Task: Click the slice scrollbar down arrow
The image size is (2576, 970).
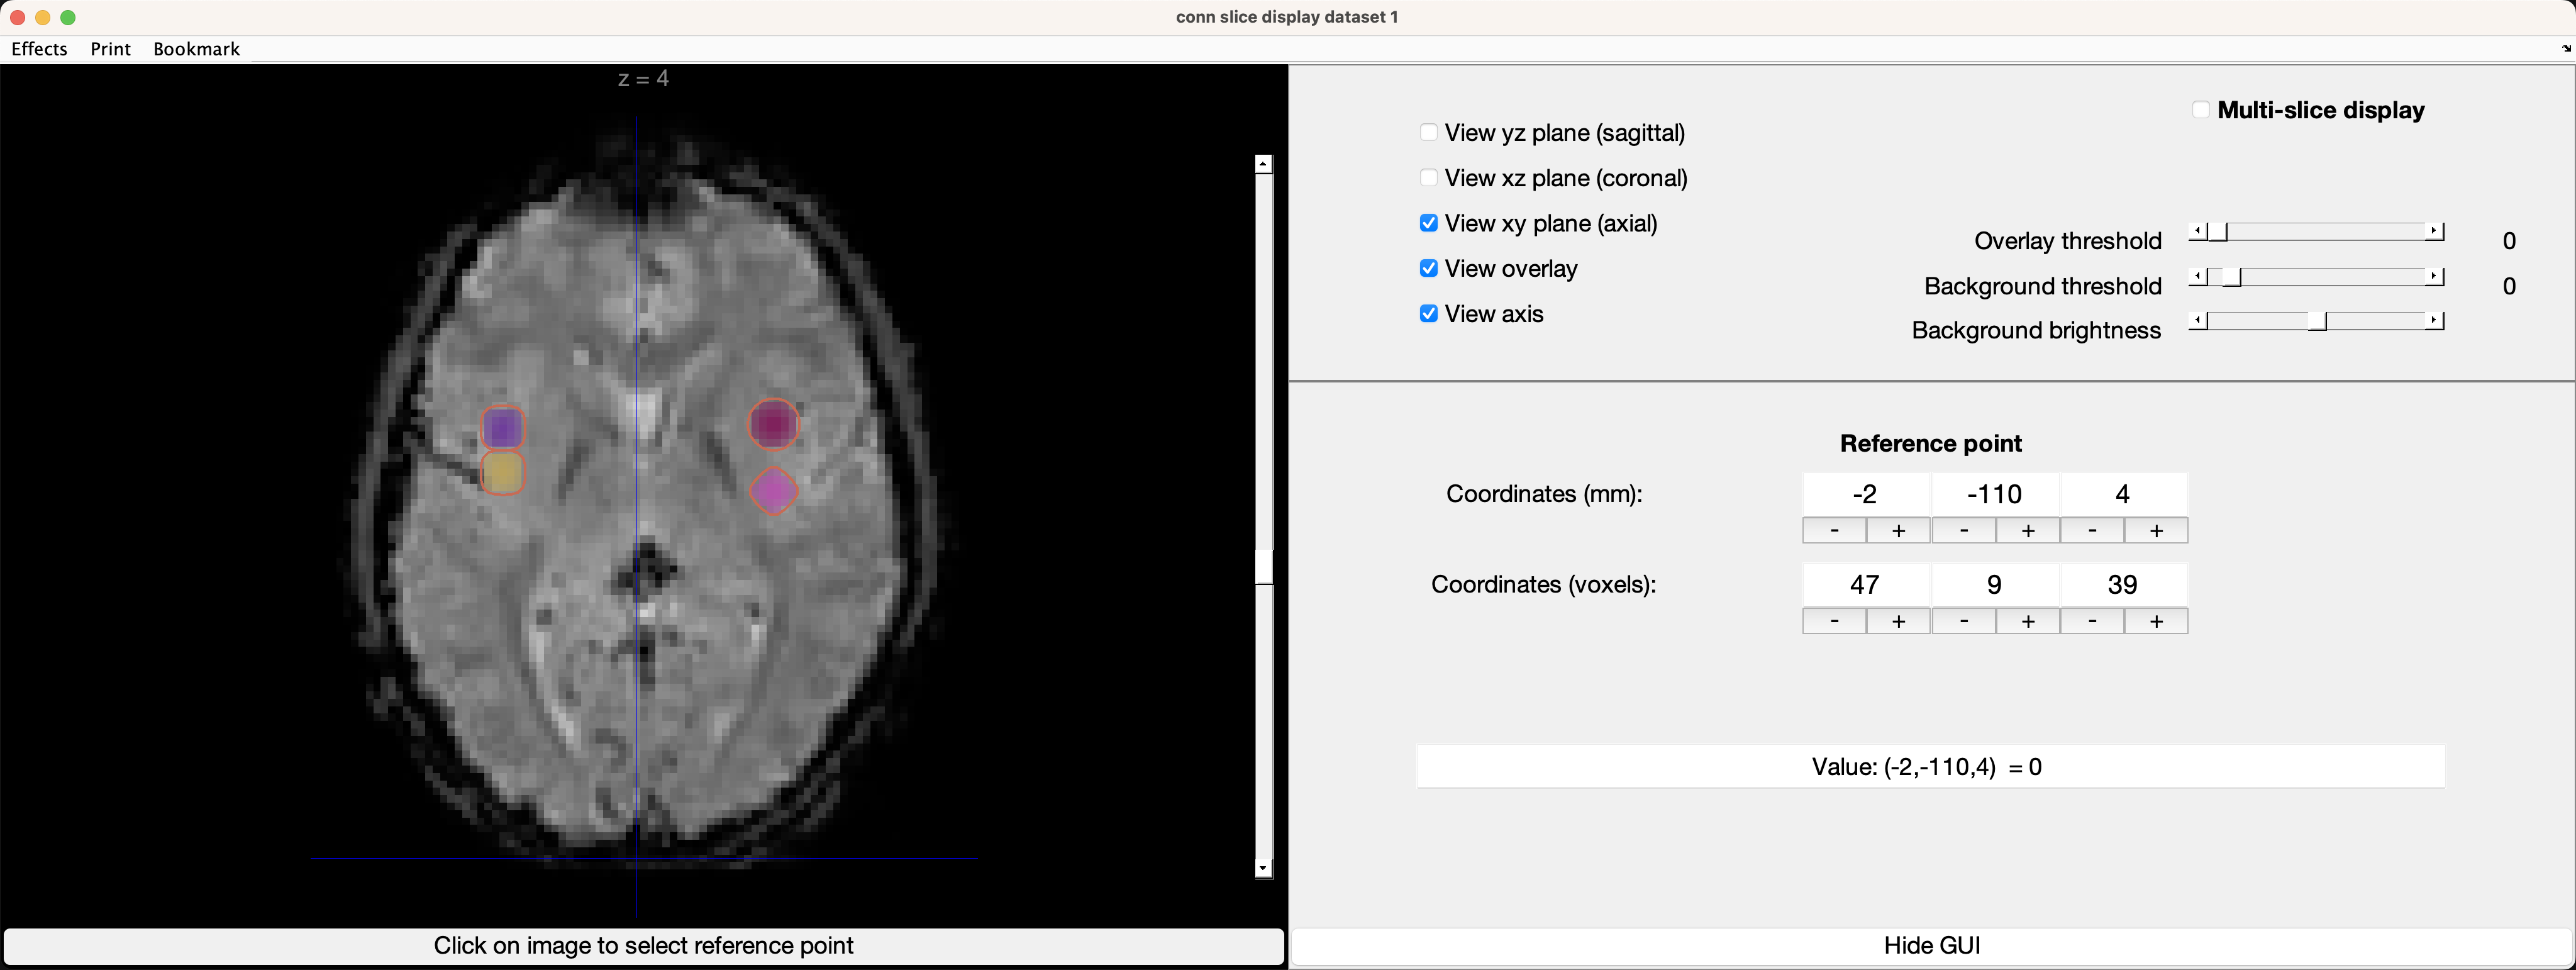Action: 1264,869
